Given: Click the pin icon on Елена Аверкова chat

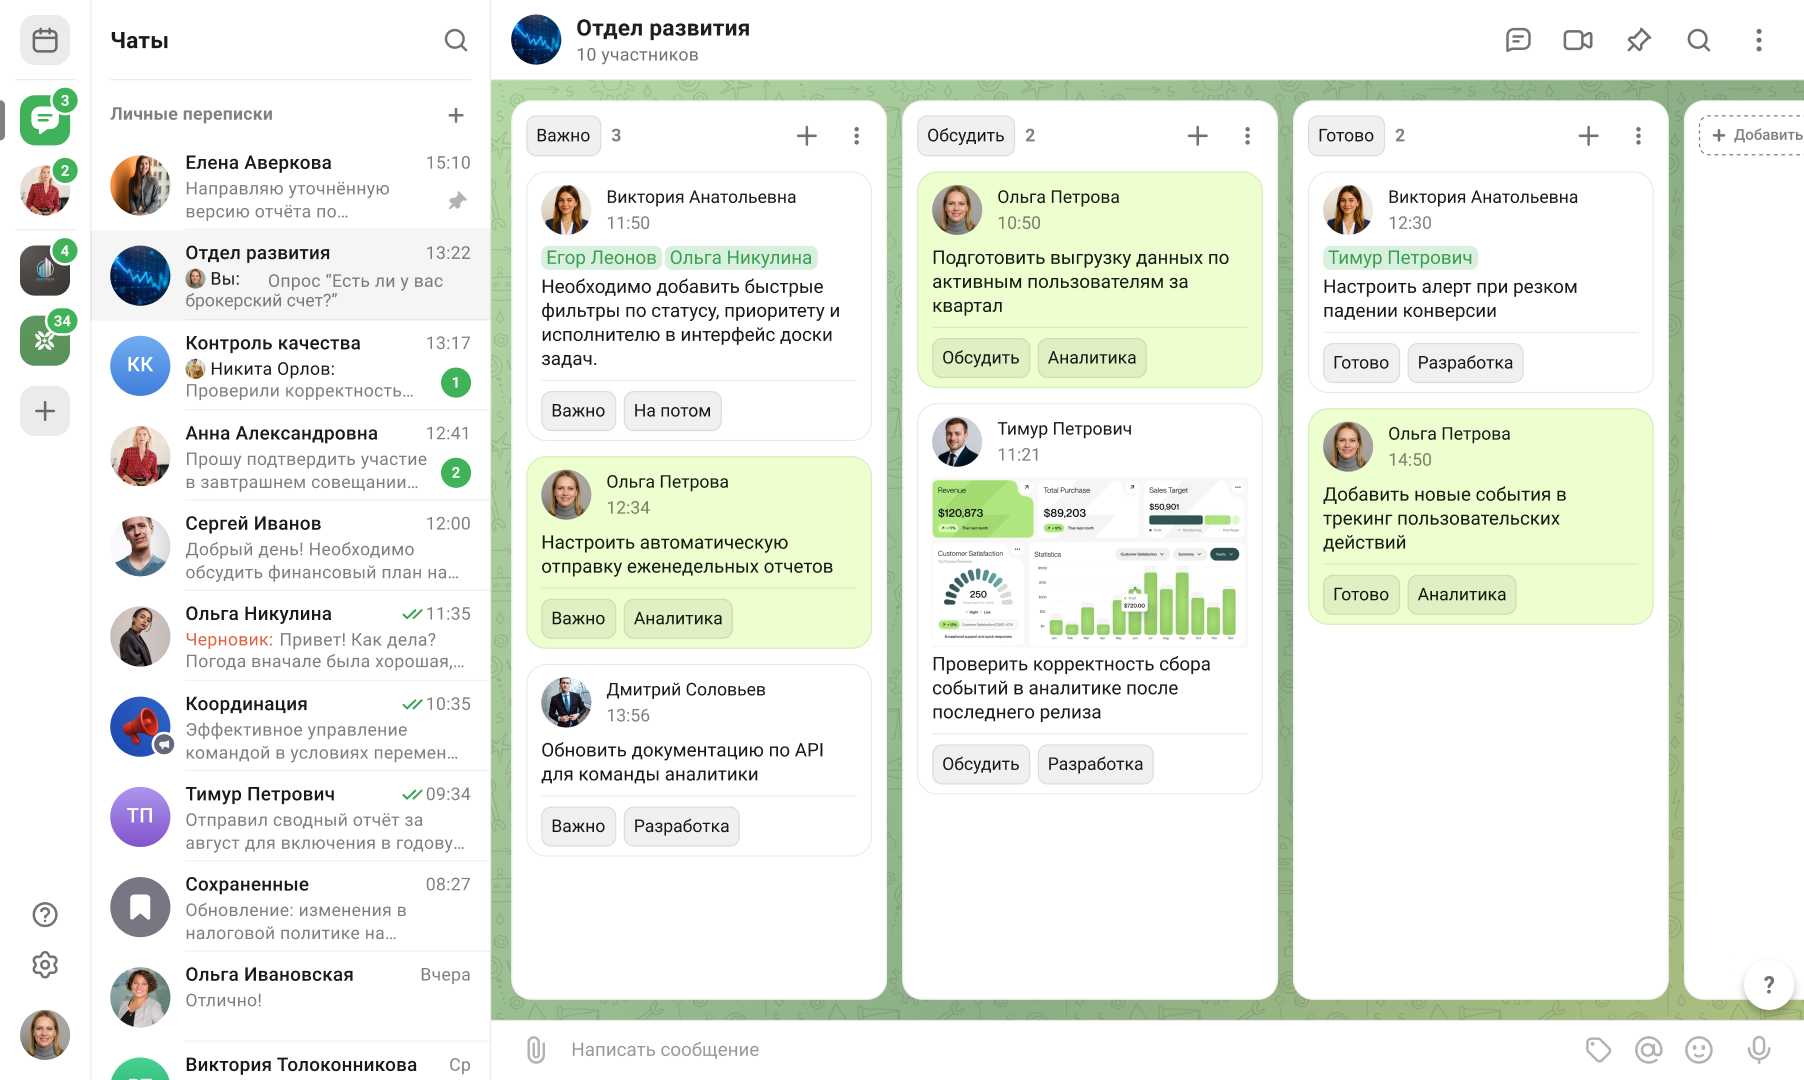Looking at the screenshot, I should click(x=457, y=201).
